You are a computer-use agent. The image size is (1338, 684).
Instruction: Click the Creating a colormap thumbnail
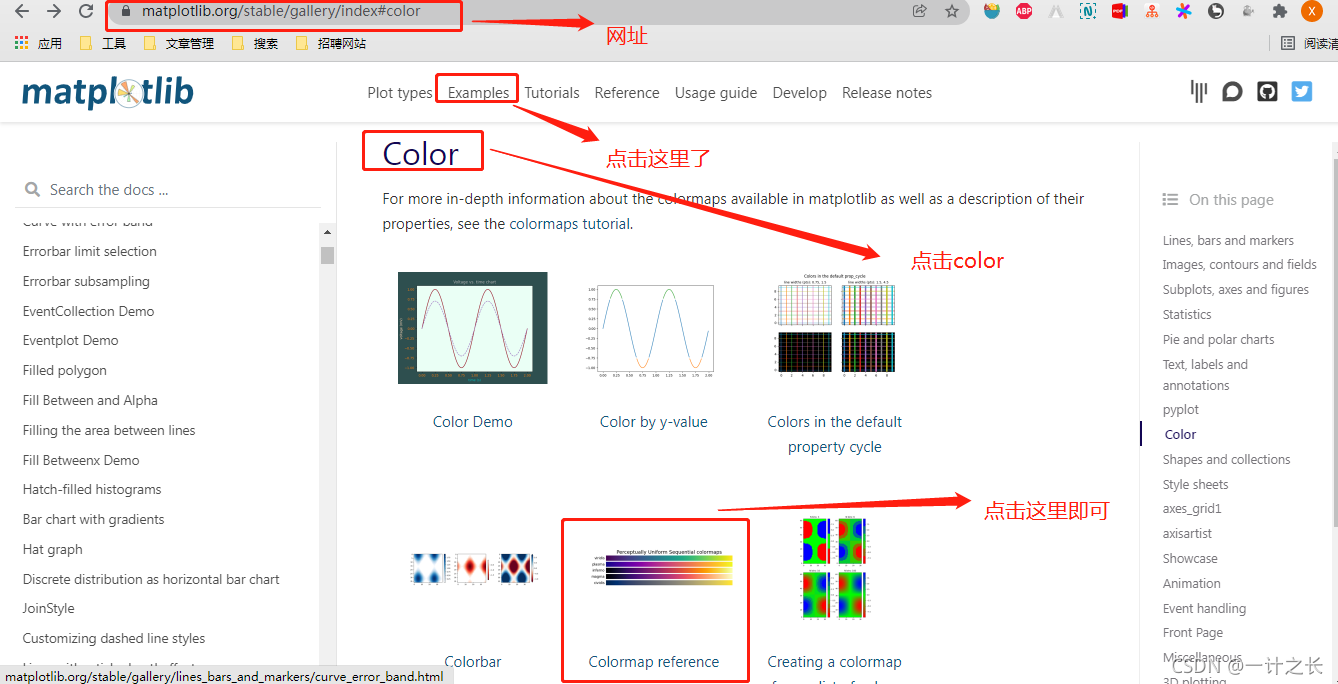point(835,569)
